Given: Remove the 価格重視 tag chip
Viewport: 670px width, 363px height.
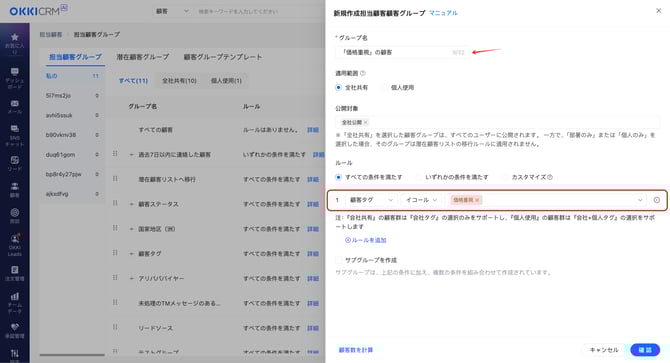Looking at the screenshot, I should [x=477, y=200].
